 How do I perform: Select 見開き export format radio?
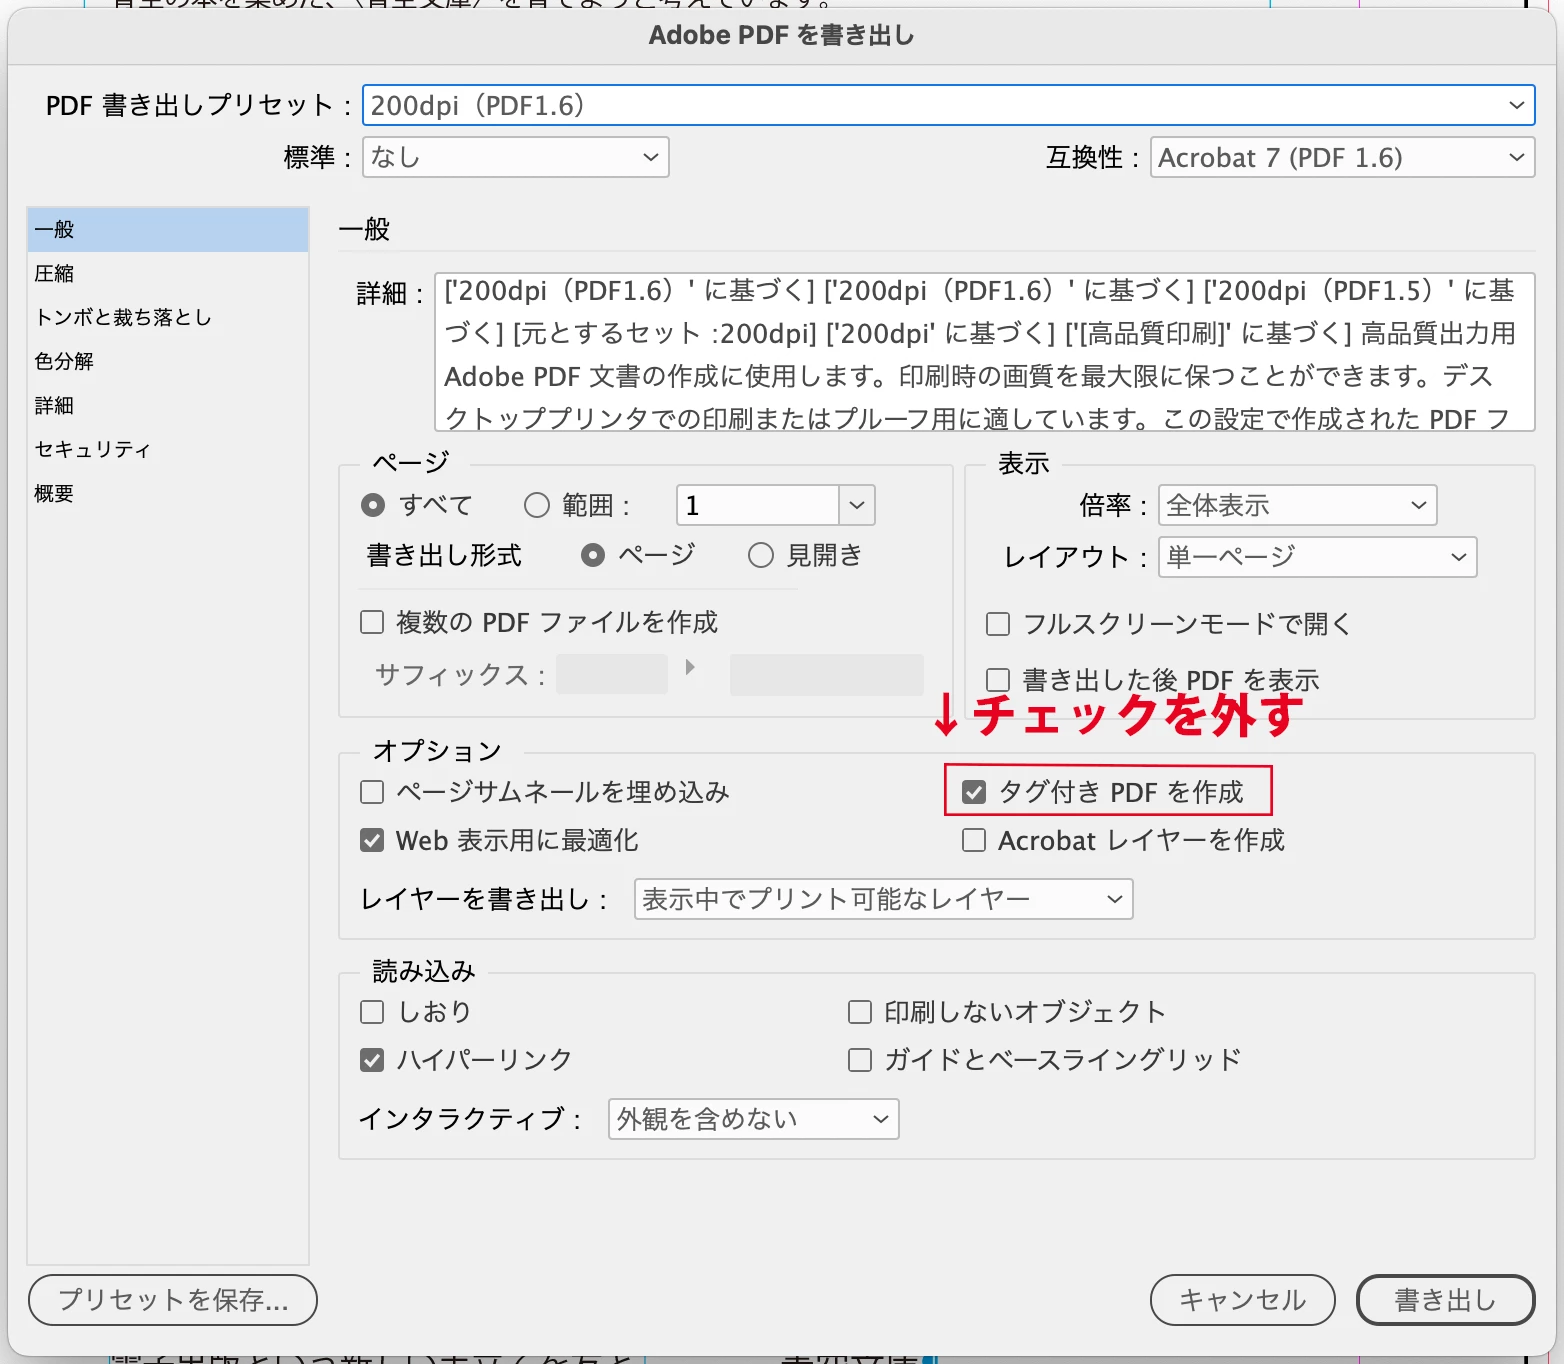point(761,555)
